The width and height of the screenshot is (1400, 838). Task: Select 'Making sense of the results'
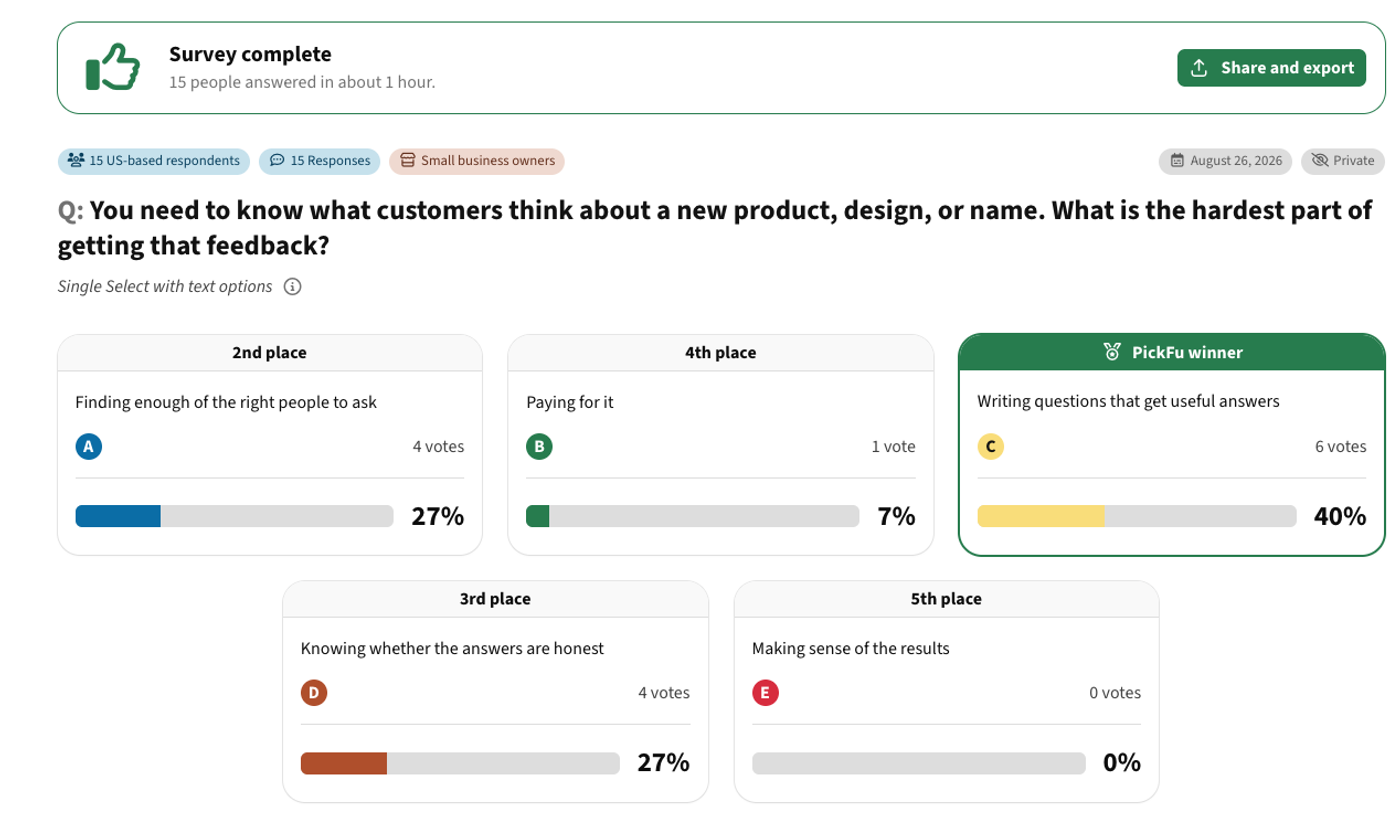click(851, 648)
